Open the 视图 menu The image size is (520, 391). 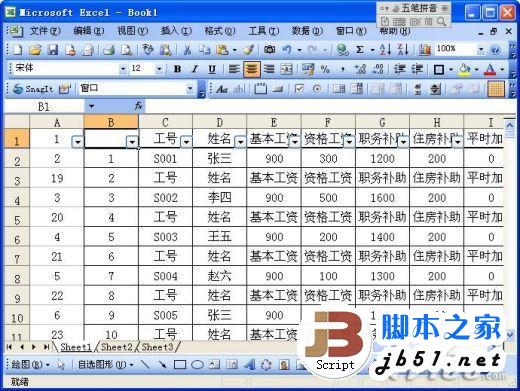pos(132,31)
